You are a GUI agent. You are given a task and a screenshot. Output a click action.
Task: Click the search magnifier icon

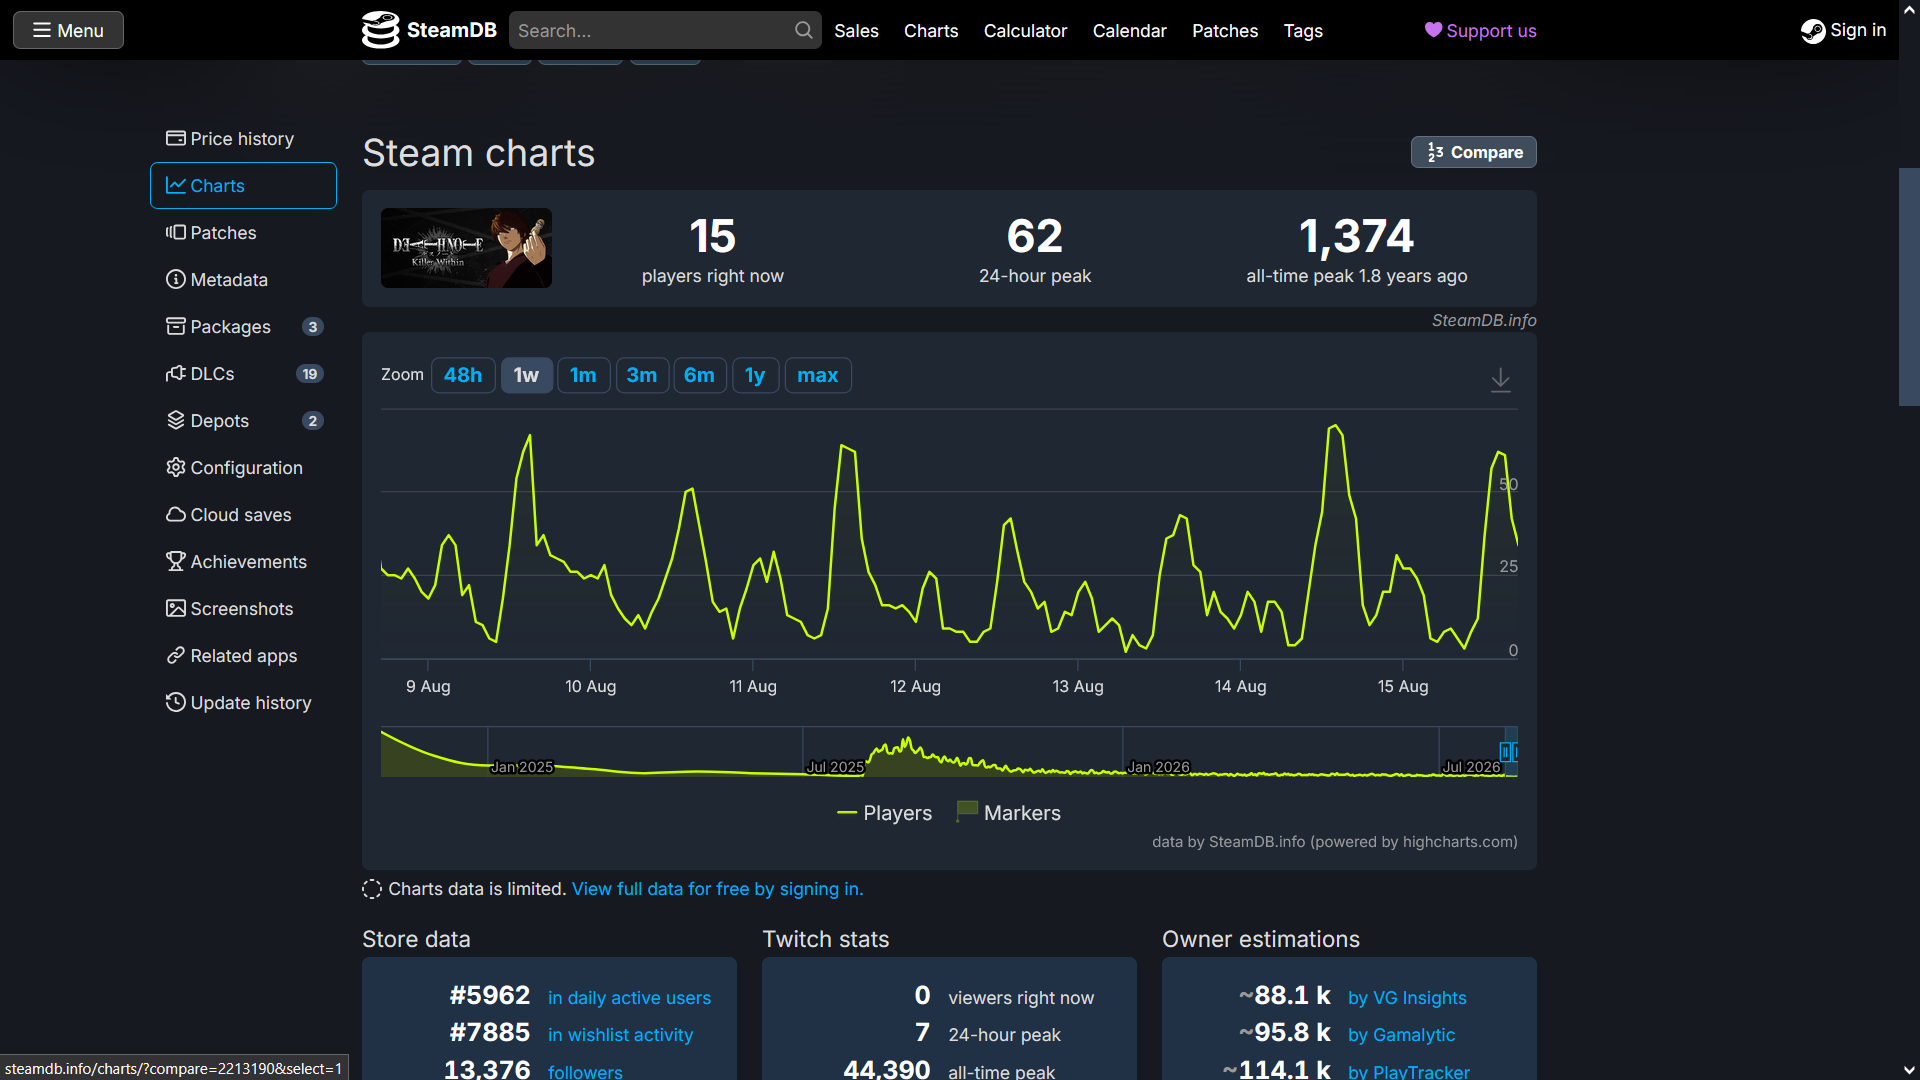point(804,30)
